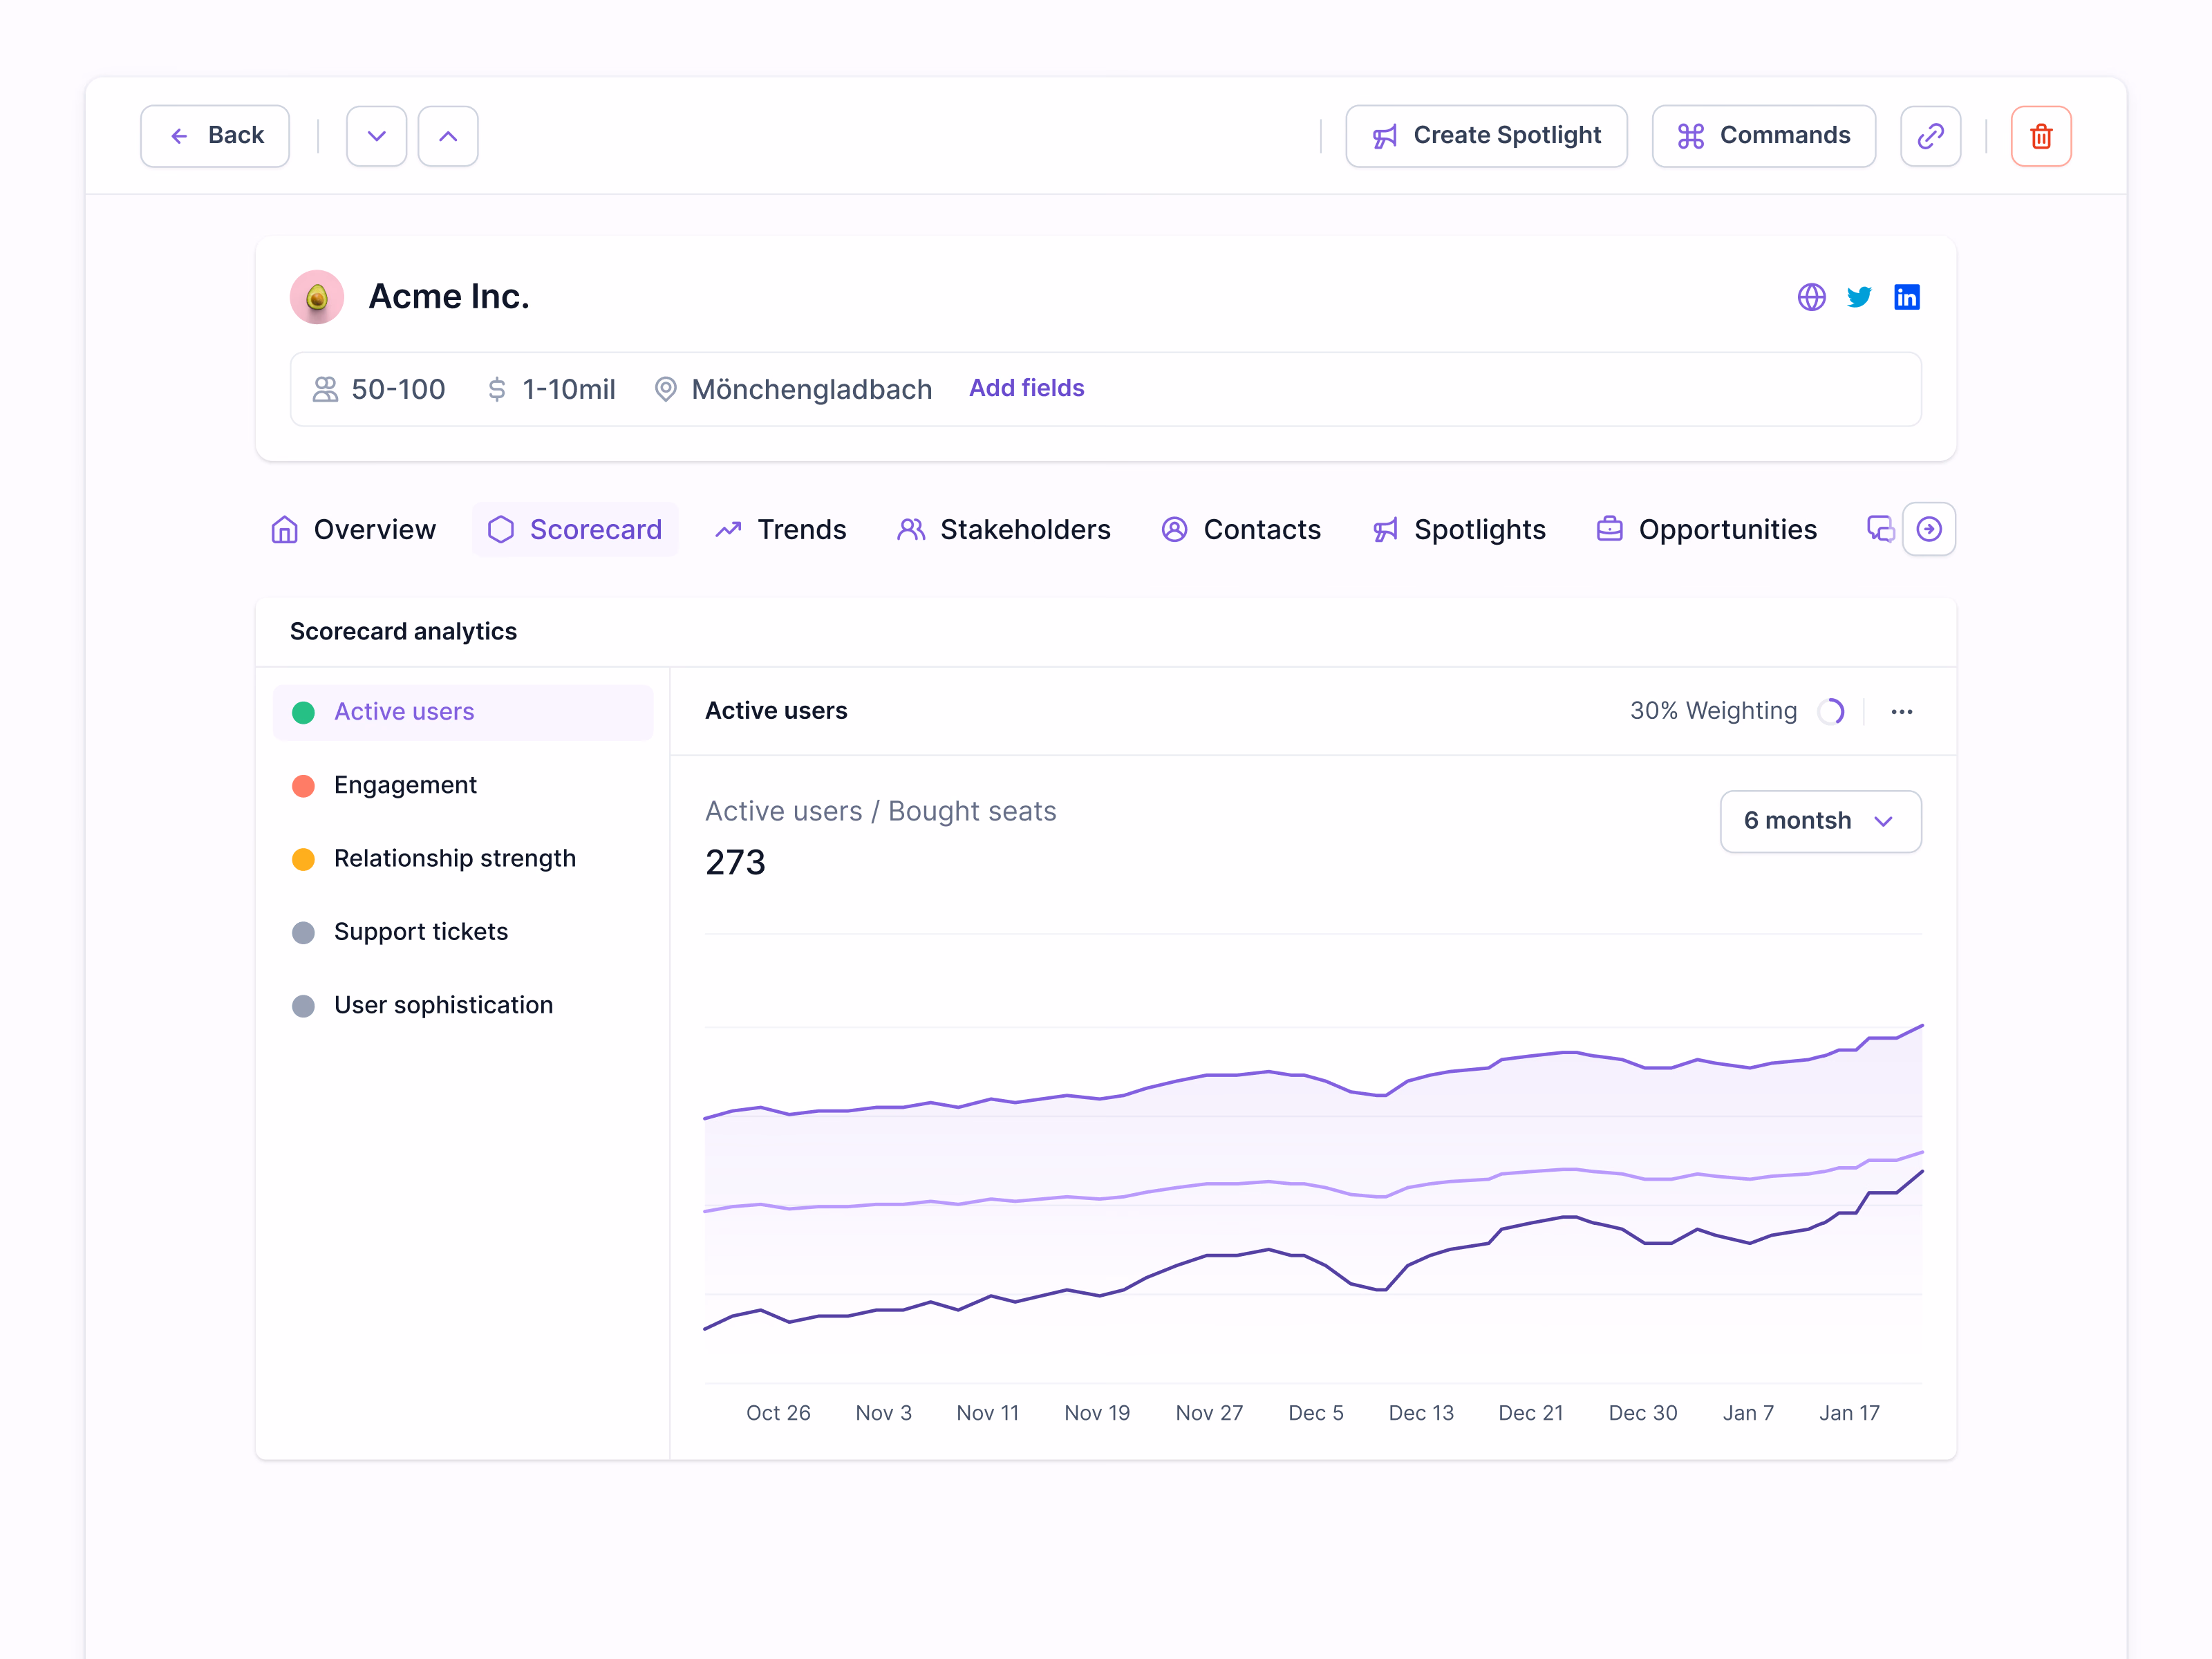Screen dimensions: 2212x1659
Task: Select the Scorecard tab
Action: (575, 529)
